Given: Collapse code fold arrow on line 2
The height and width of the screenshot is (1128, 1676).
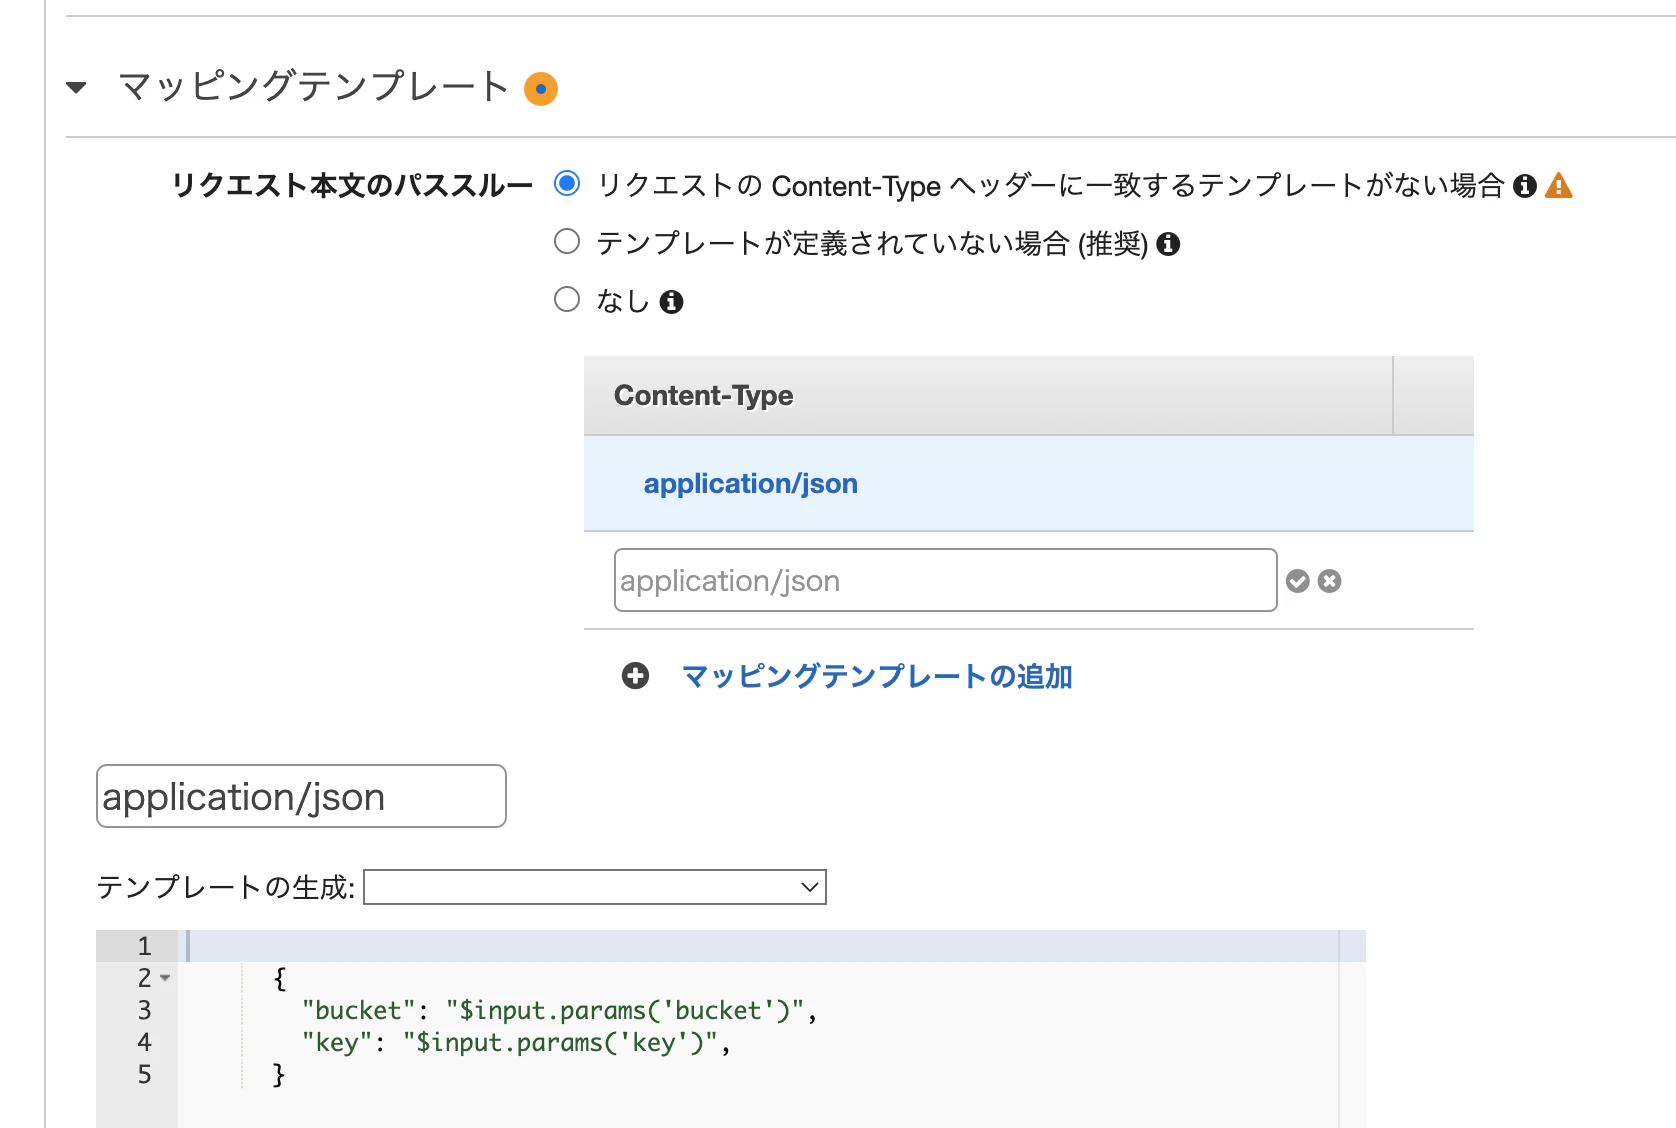Looking at the screenshot, I should [165, 978].
